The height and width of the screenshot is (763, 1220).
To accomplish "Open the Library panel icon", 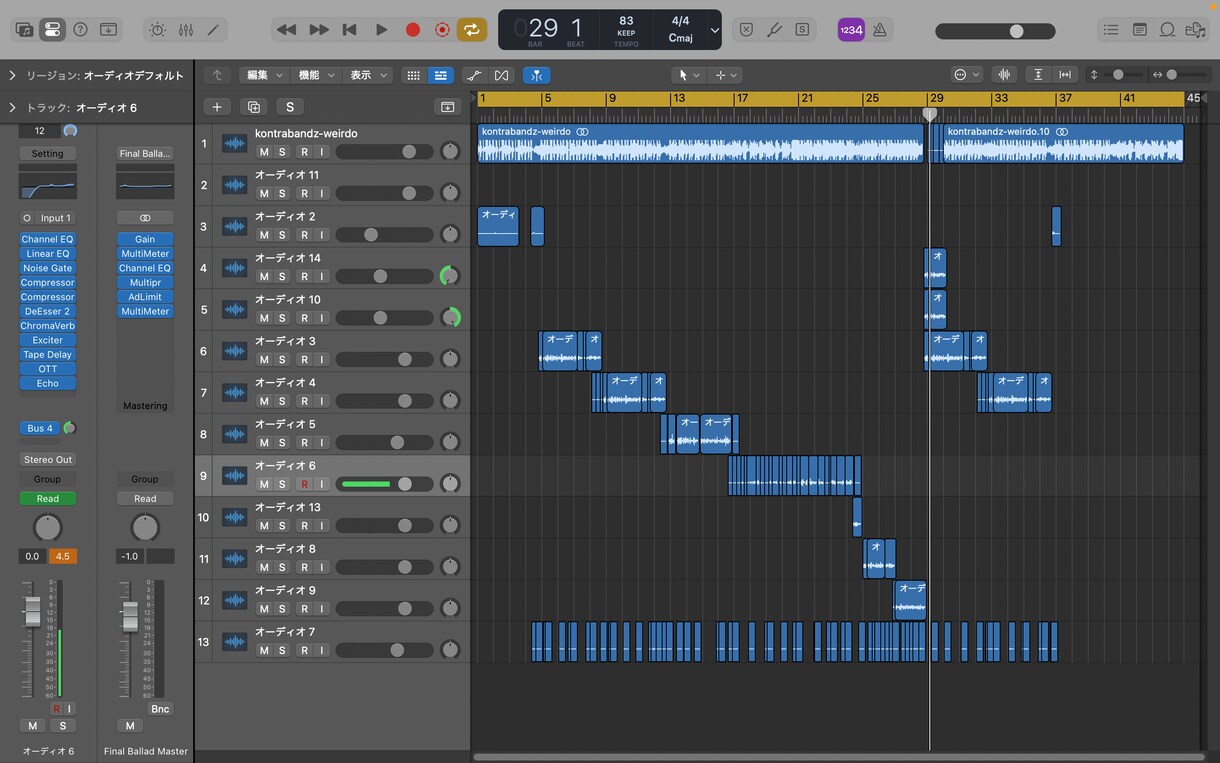I will tap(25, 30).
